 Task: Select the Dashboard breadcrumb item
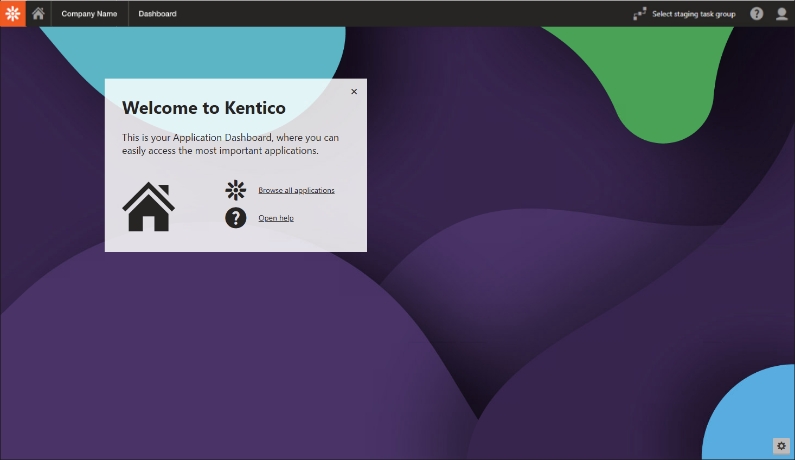click(x=157, y=14)
